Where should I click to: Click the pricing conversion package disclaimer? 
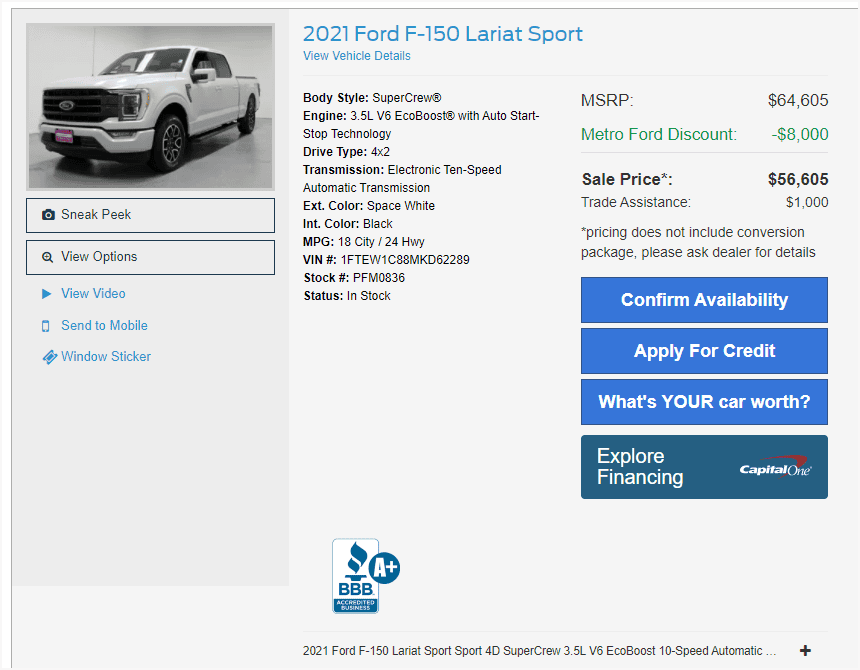[698, 242]
